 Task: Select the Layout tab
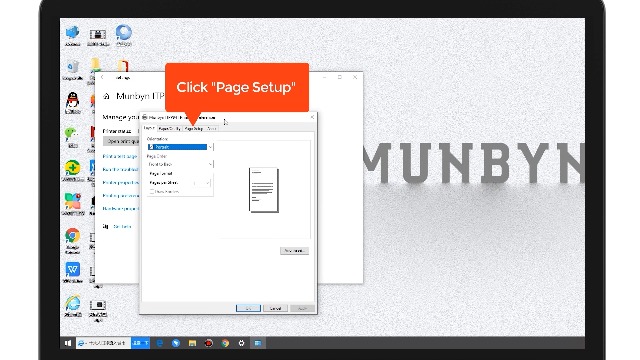click(x=149, y=128)
